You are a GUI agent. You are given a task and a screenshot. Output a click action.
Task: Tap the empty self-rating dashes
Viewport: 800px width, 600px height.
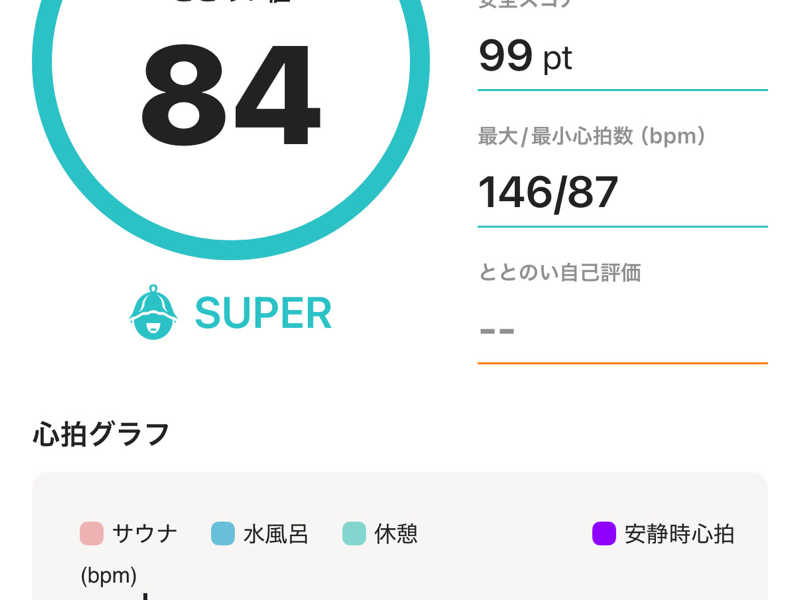click(x=497, y=331)
